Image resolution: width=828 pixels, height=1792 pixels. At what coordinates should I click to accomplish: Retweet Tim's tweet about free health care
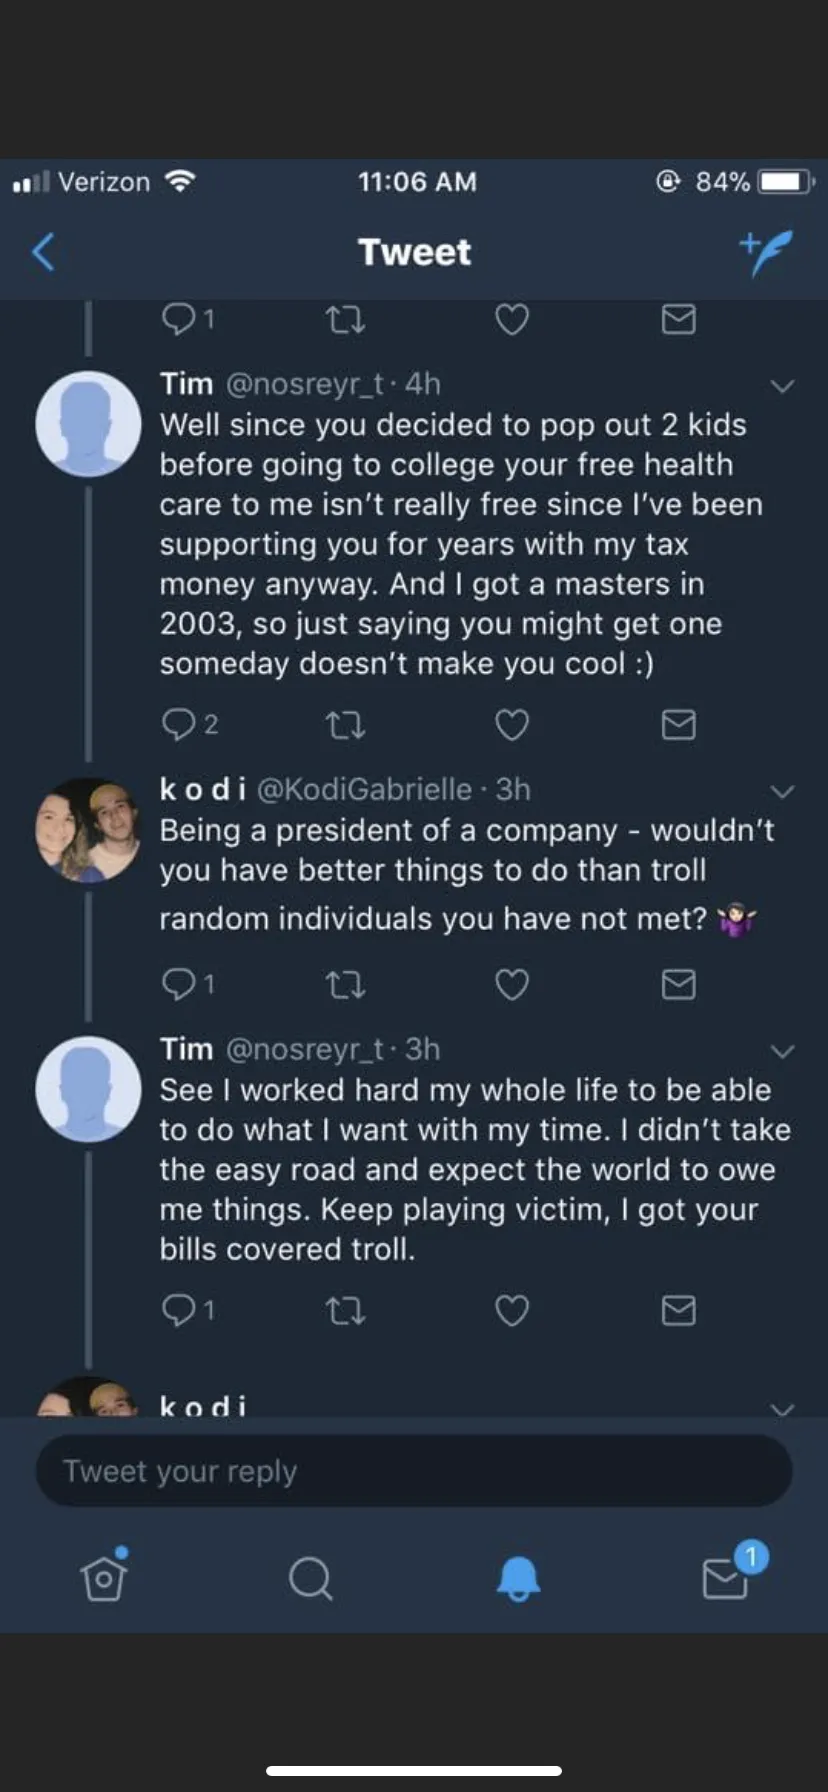coord(346,724)
